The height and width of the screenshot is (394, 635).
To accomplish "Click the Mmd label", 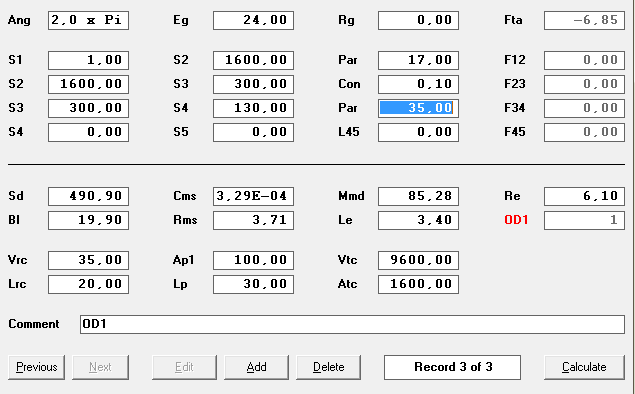I will (x=351, y=196).
